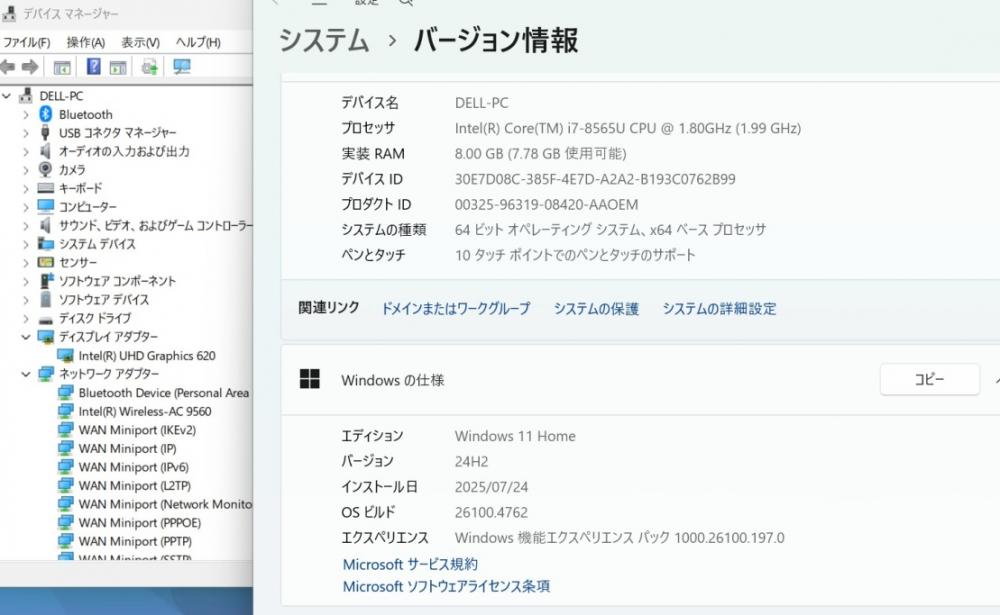Select the コンピューター label in the tree
This screenshot has height=615, width=1000.
coord(88,207)
